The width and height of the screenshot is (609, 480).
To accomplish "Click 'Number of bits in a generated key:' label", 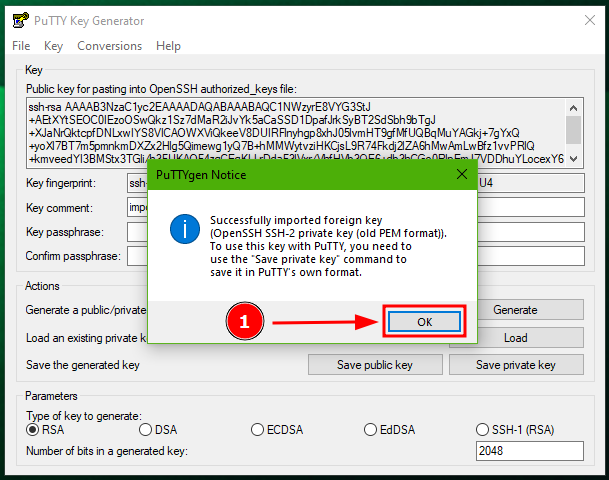I will tap(107, 450).
